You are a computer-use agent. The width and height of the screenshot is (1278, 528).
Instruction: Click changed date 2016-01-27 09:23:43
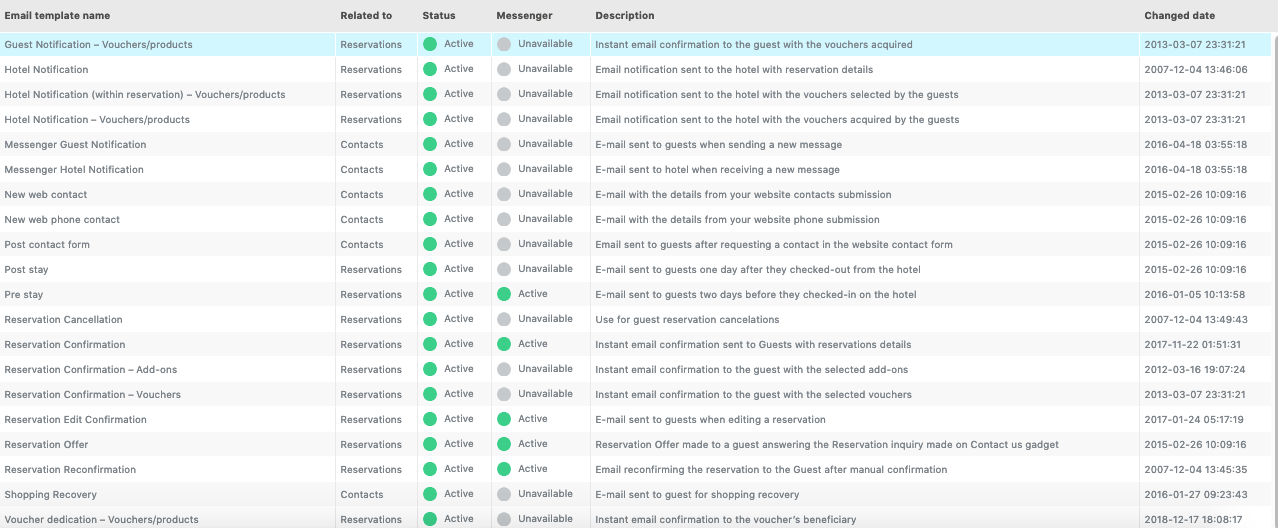1195,494
